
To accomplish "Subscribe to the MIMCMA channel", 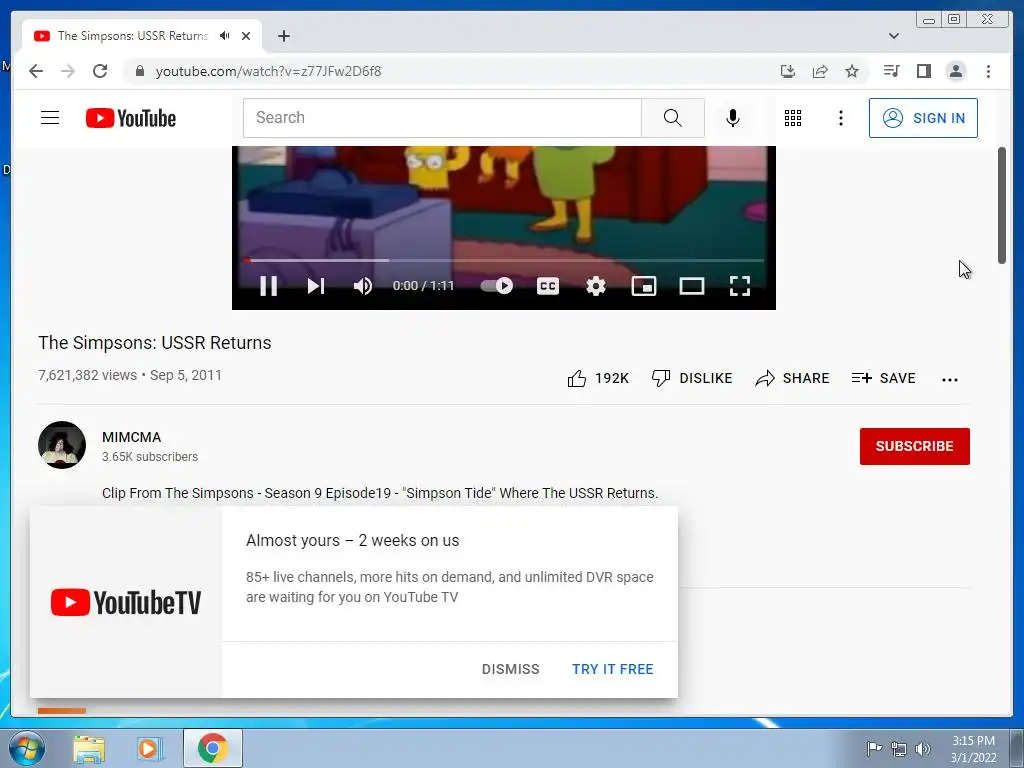I will (914, 447).
